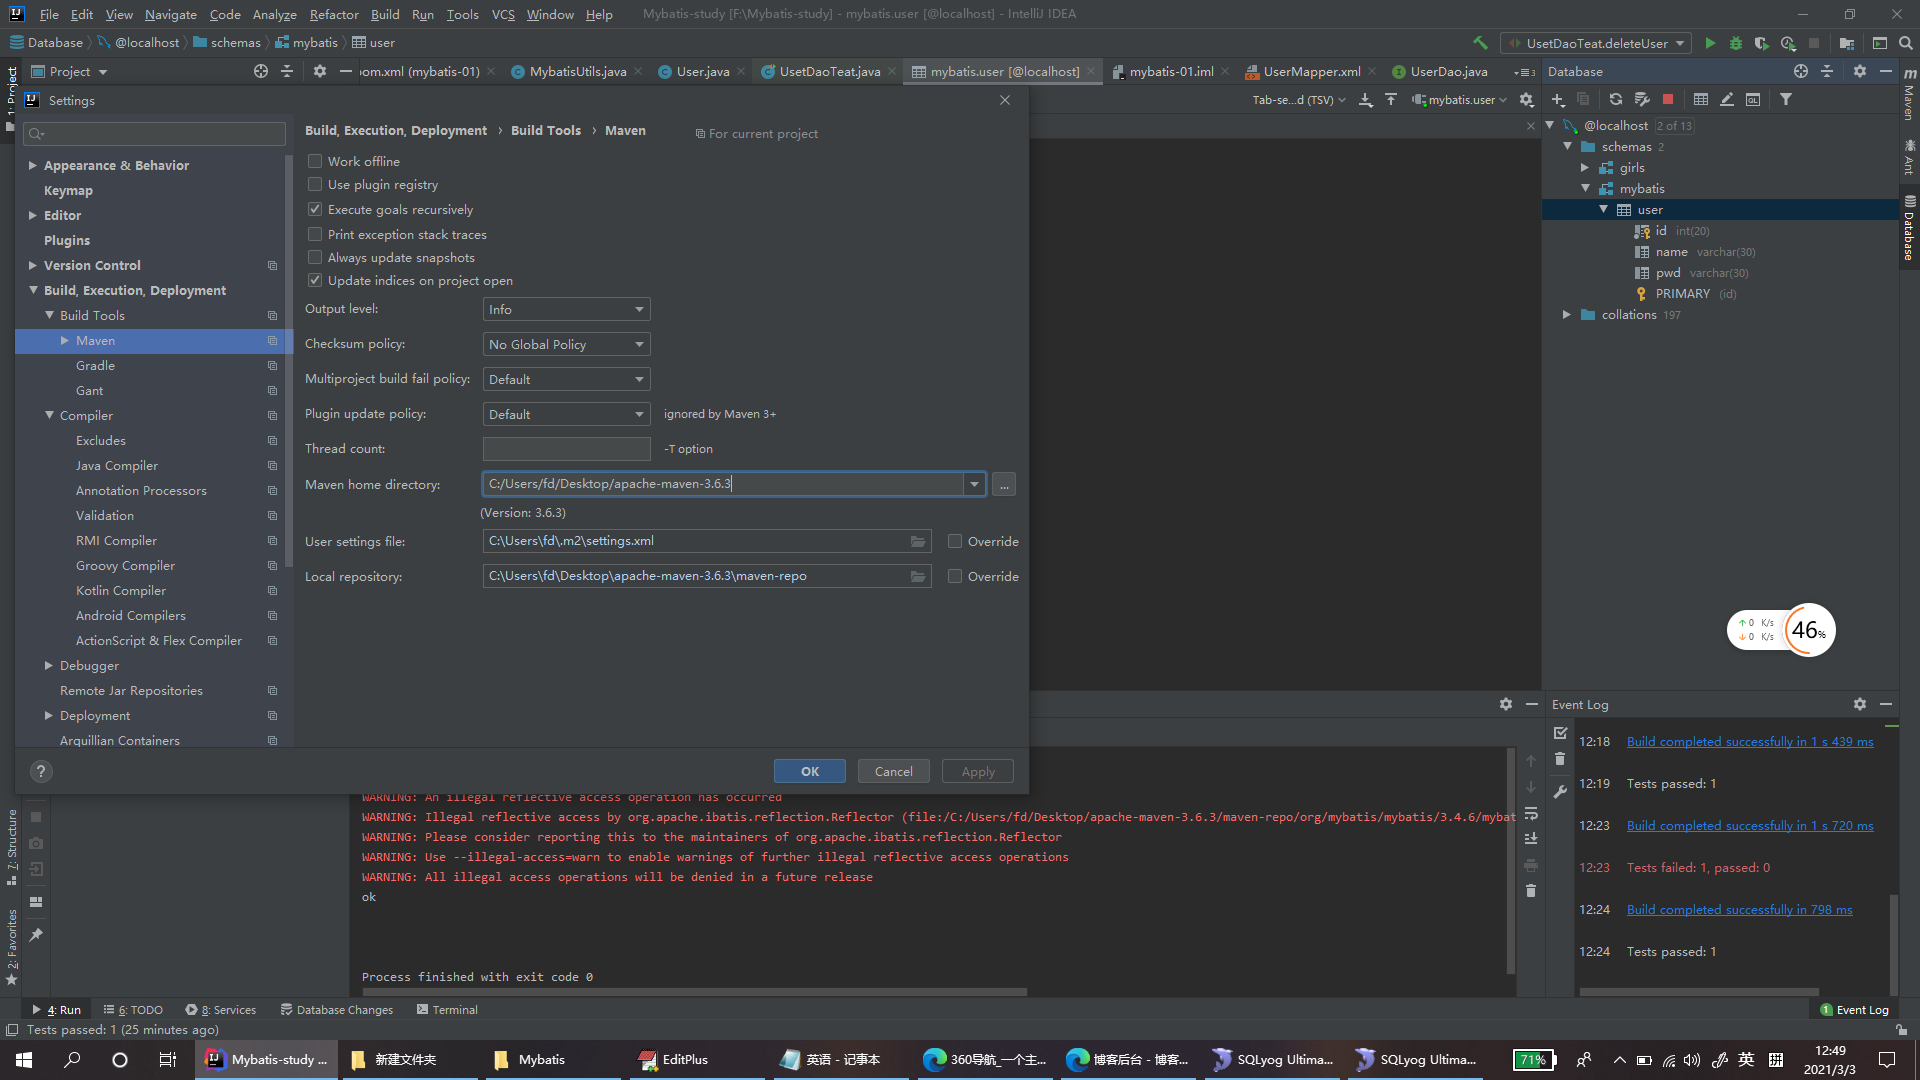Switch to the UserMapper.xml tab
The width and height of the screenshot is (1920, 1080).
1310,71
